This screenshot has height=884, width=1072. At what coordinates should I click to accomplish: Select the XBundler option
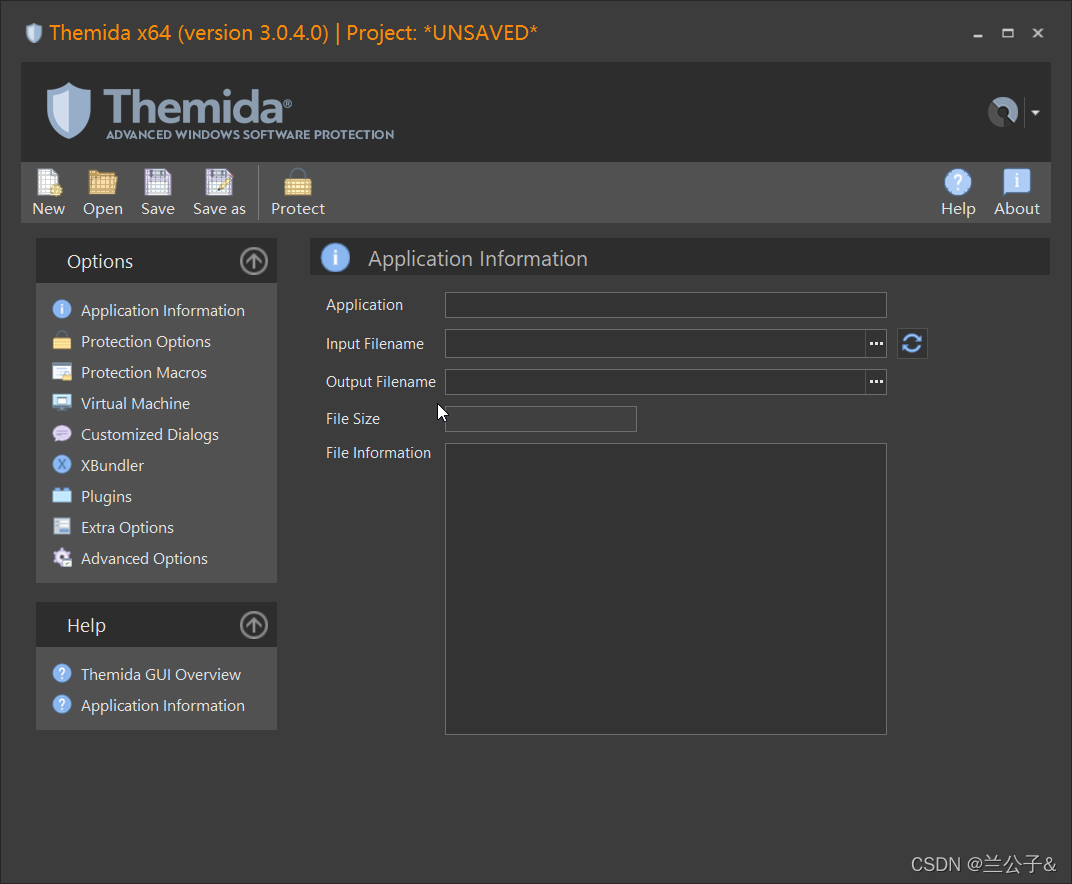[x=98, y=466]
